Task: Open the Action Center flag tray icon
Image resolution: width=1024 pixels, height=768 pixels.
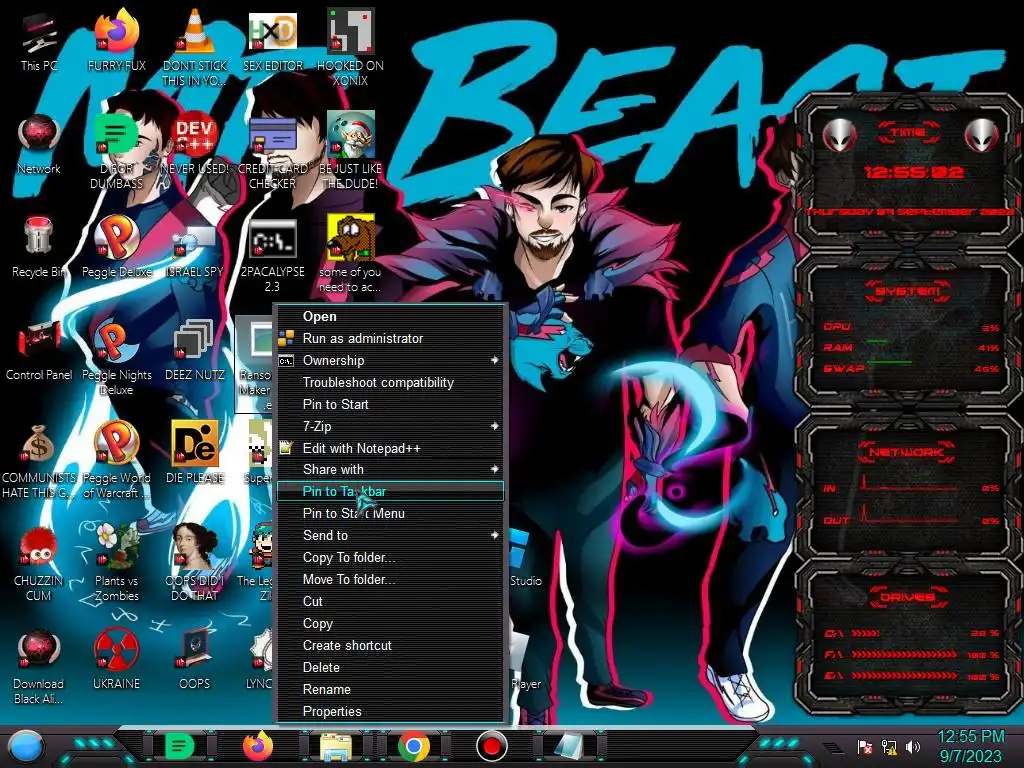Action: (x=865, y=746)
